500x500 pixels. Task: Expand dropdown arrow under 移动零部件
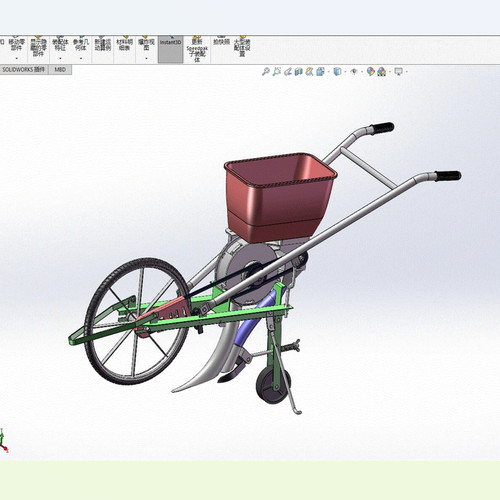click(x=17, y=59)
